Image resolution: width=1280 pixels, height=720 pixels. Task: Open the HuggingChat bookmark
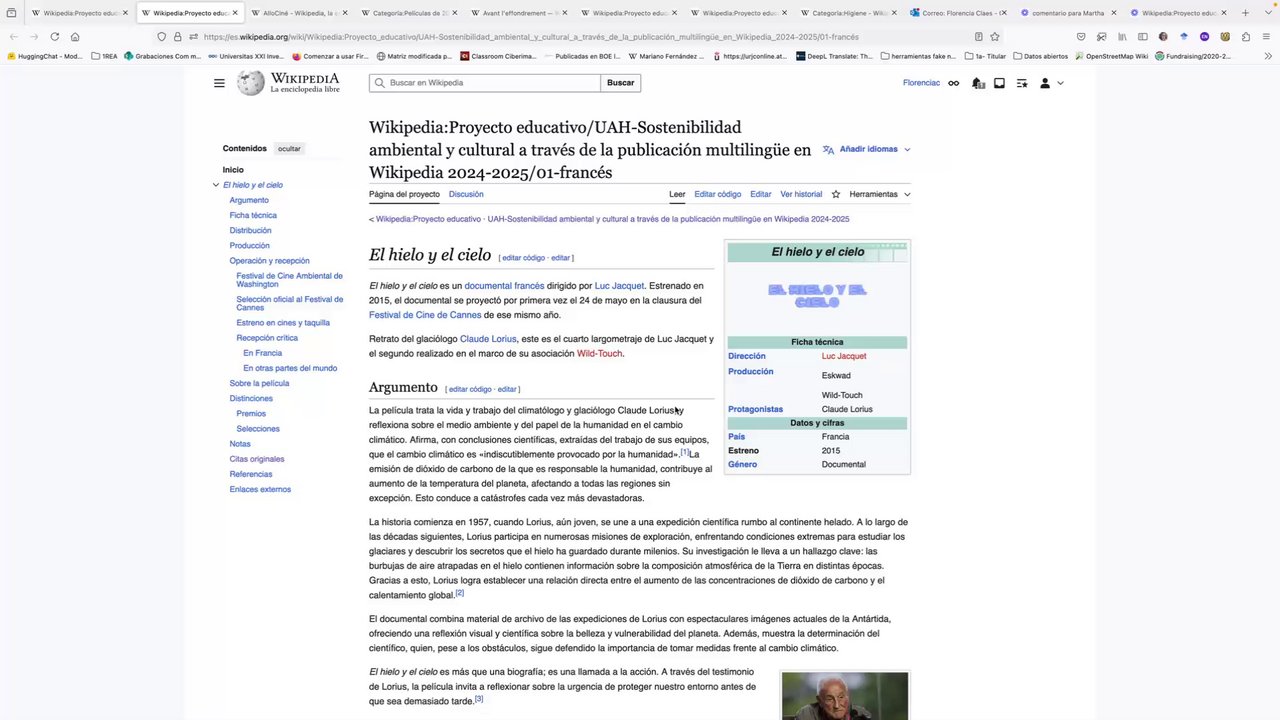coord(45,56)
